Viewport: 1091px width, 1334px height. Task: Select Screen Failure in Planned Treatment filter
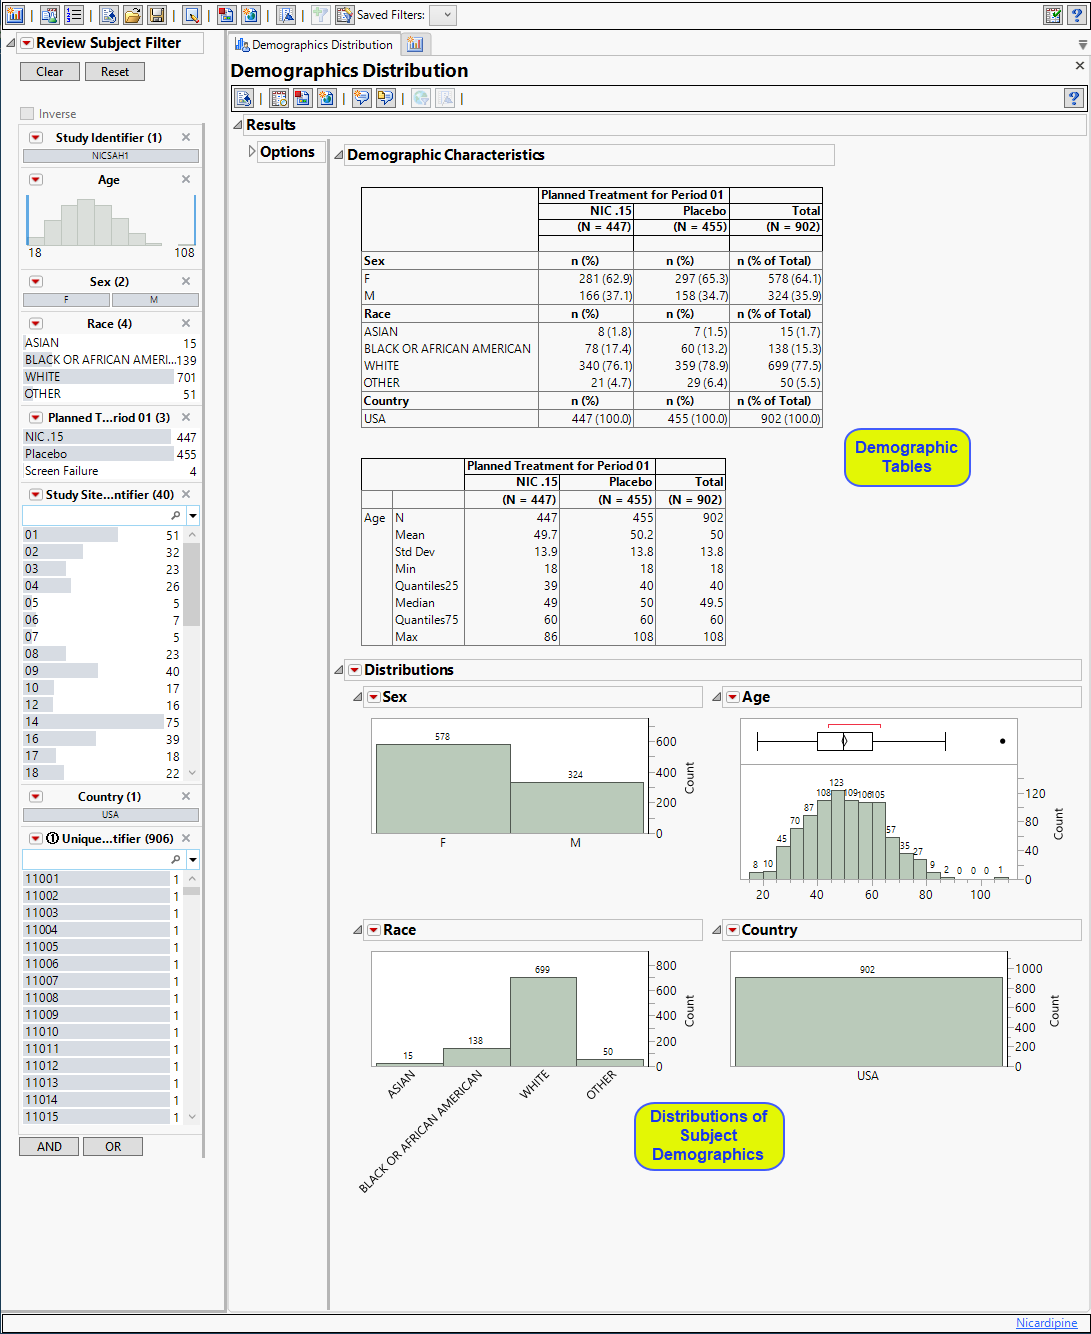click(x=110, y=471)
